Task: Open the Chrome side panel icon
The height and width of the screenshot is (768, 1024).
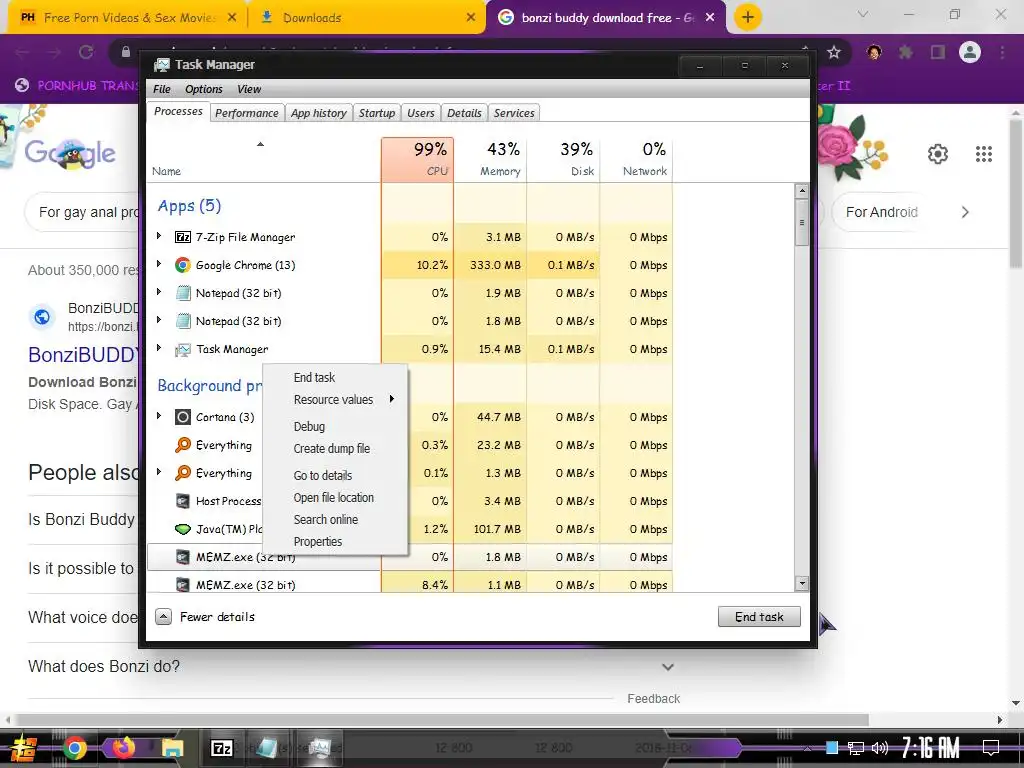Action: pyautogui.click(x=938, y=52)
